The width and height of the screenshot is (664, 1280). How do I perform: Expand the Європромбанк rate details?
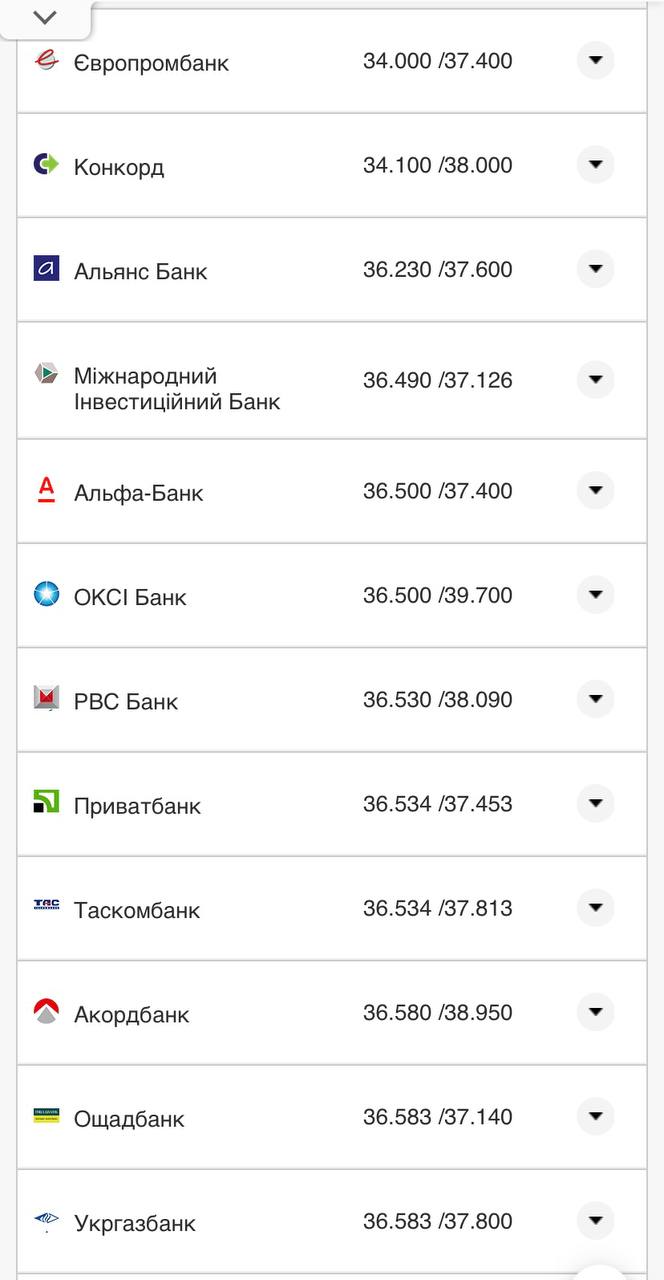click(595, 60)
